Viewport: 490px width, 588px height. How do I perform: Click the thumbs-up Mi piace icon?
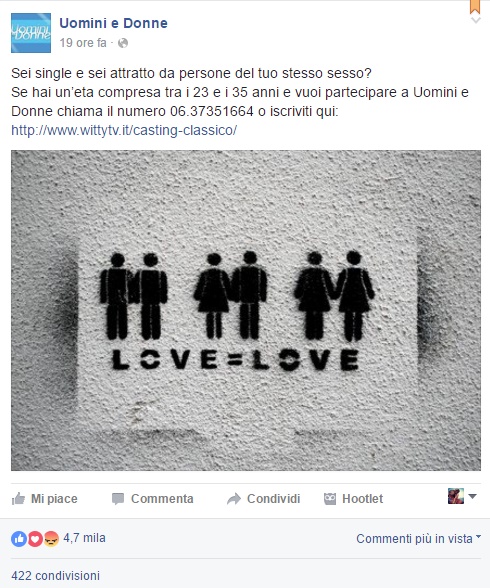coord(18,499)
